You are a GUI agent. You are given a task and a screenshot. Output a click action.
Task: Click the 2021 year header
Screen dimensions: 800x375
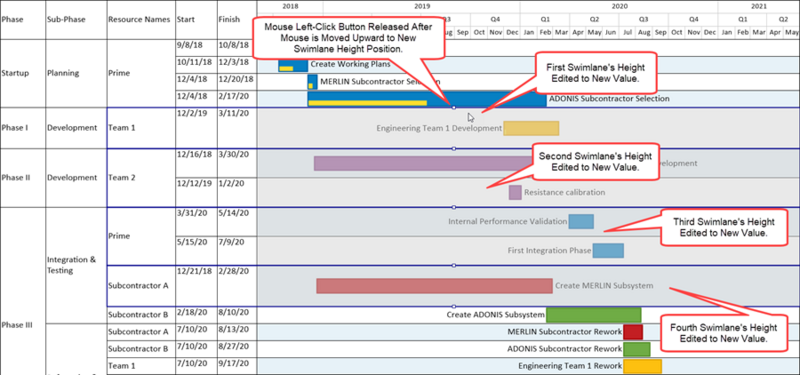(759, 7)
